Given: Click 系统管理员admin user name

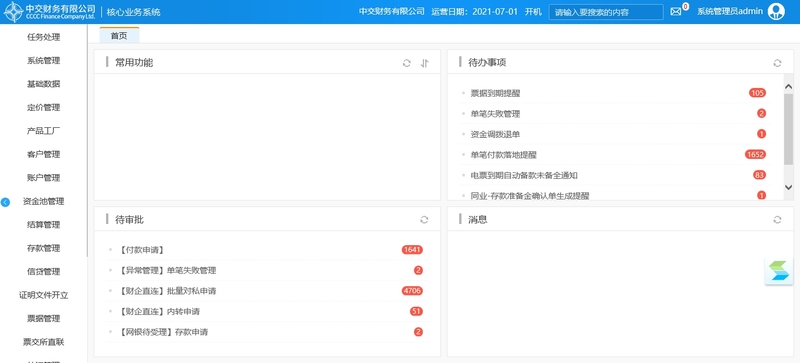Looking at the screenshot, I should [730, 11].
